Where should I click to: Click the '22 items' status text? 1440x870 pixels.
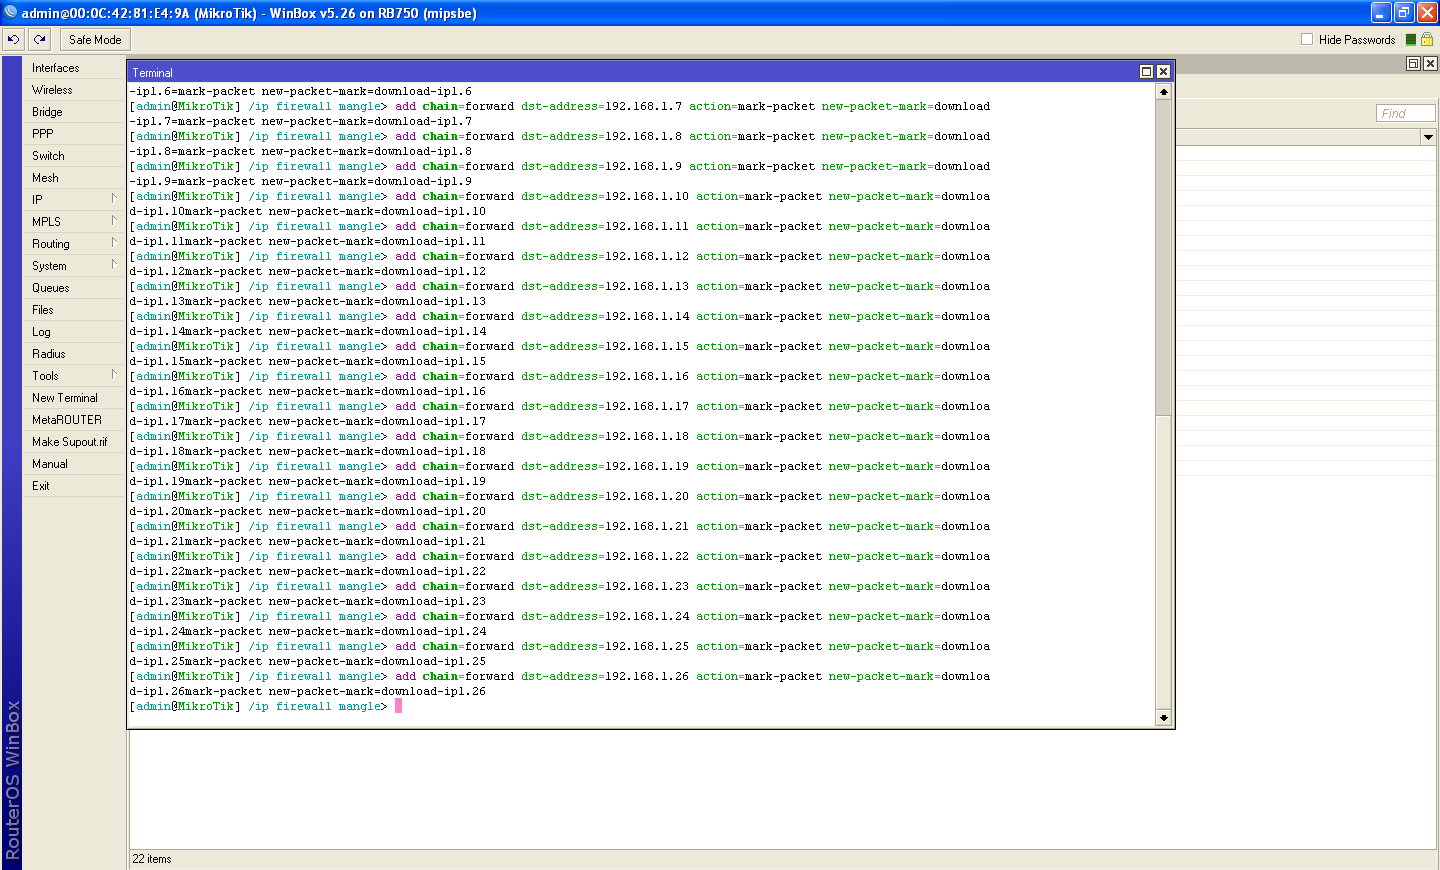point(152,859)
